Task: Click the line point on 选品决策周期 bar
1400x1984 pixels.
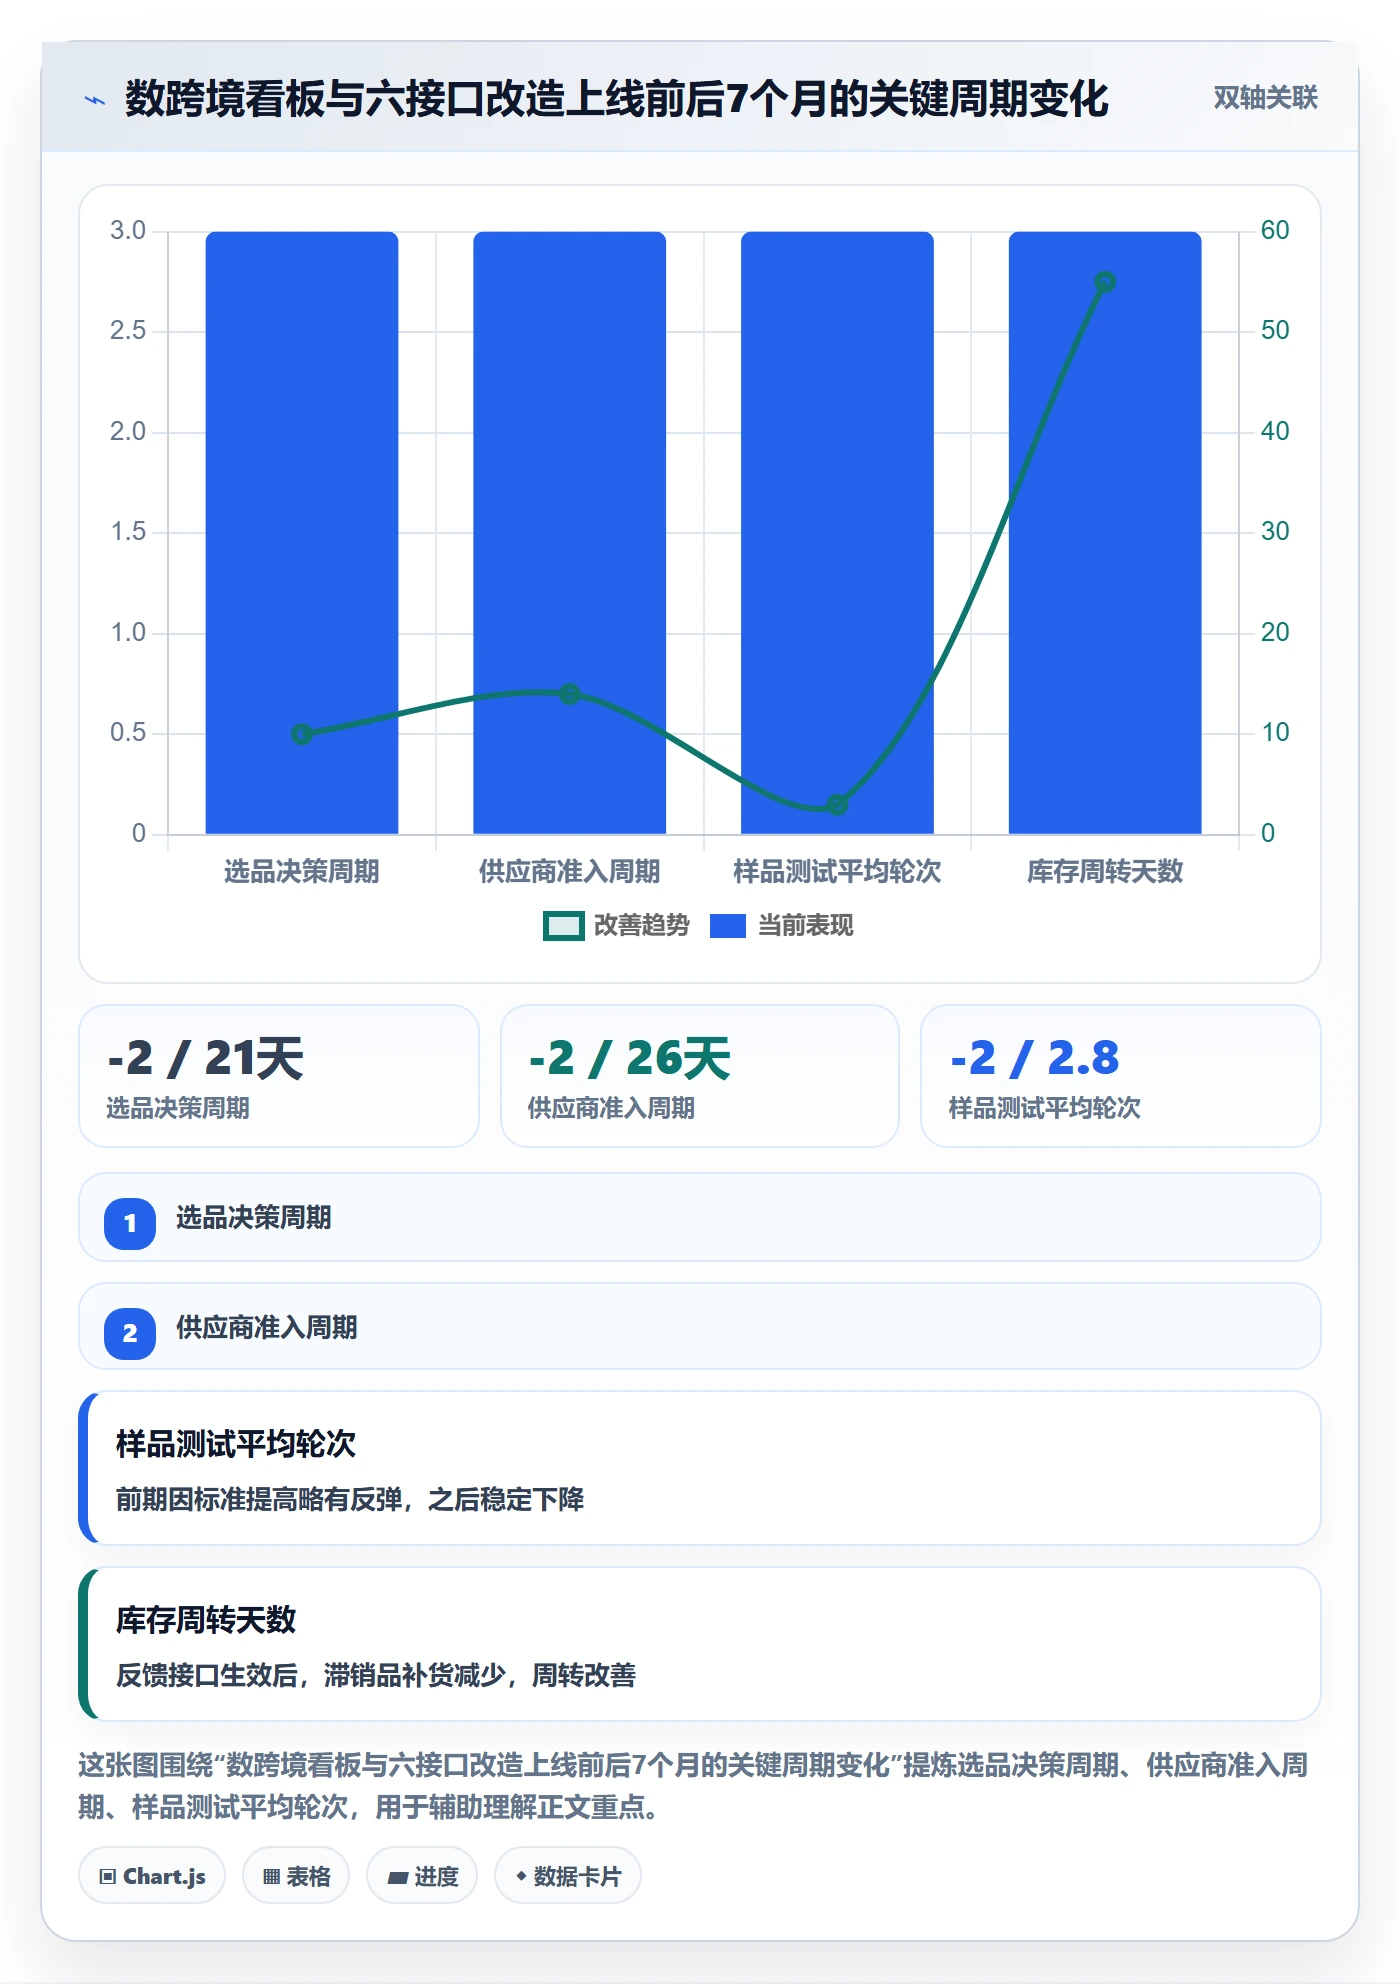Action: 302,734
